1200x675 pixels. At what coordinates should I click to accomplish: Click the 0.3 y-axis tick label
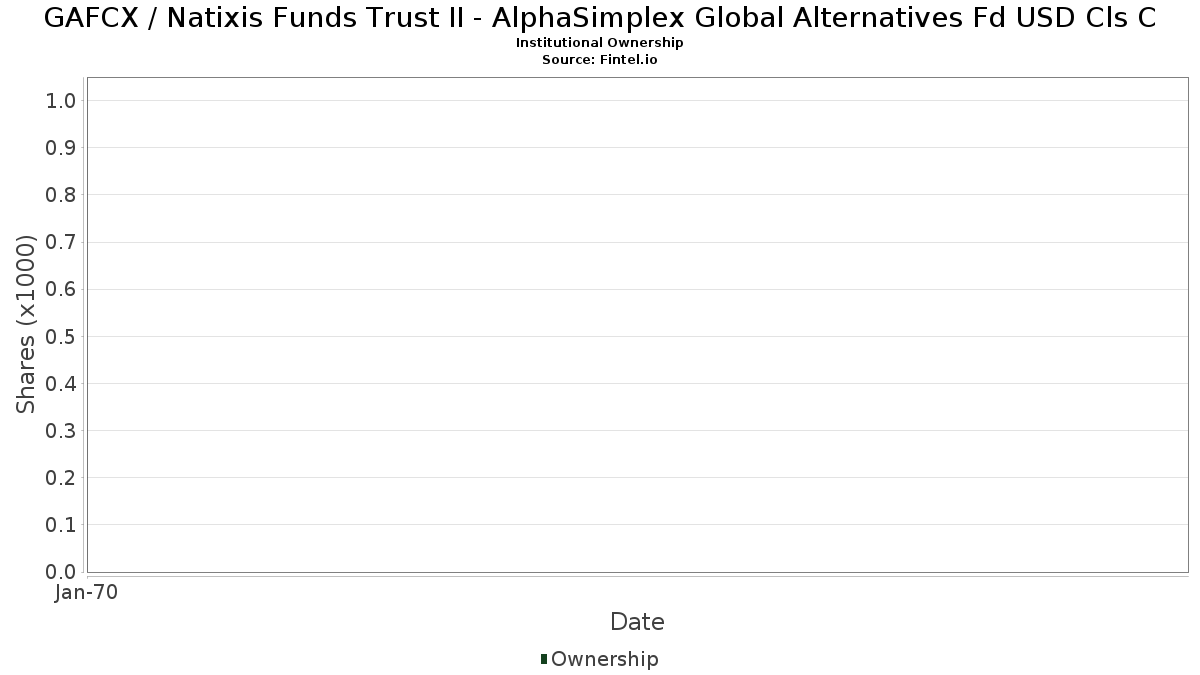(x=61, y=431)
